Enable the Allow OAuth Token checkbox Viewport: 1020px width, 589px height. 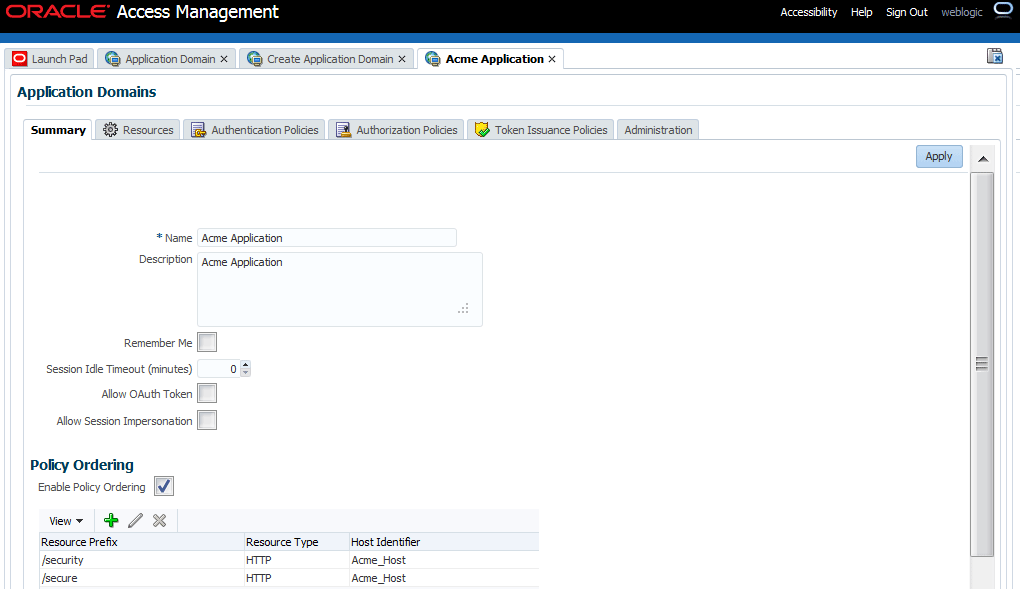[207, 393]
